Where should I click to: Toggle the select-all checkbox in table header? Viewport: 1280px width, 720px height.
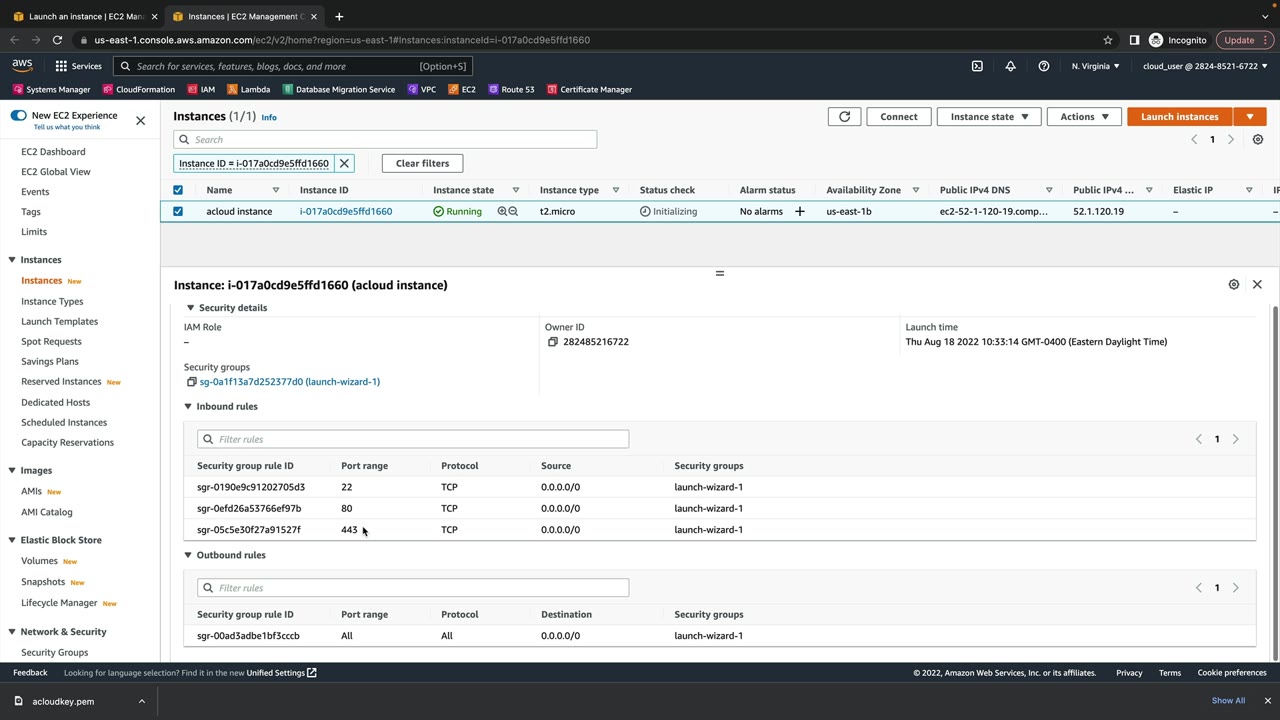pyautogui.click(x=178, y=190)
